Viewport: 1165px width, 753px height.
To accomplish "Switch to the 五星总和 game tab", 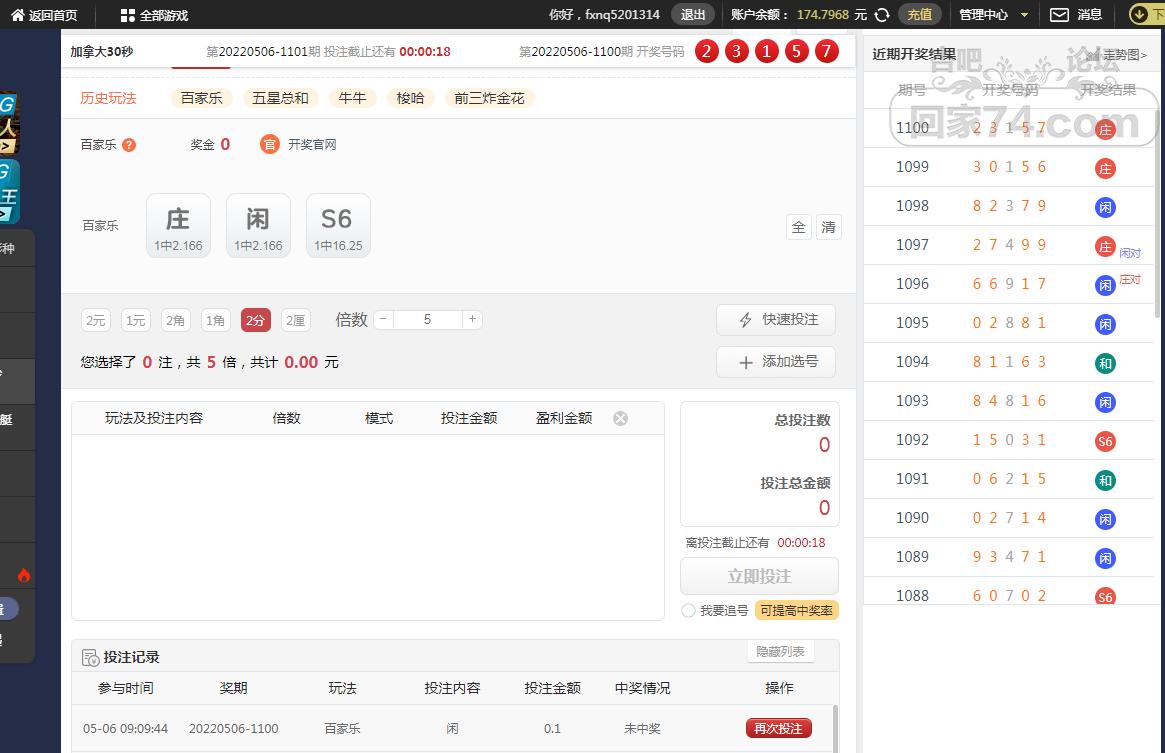I will click(280, 98).
